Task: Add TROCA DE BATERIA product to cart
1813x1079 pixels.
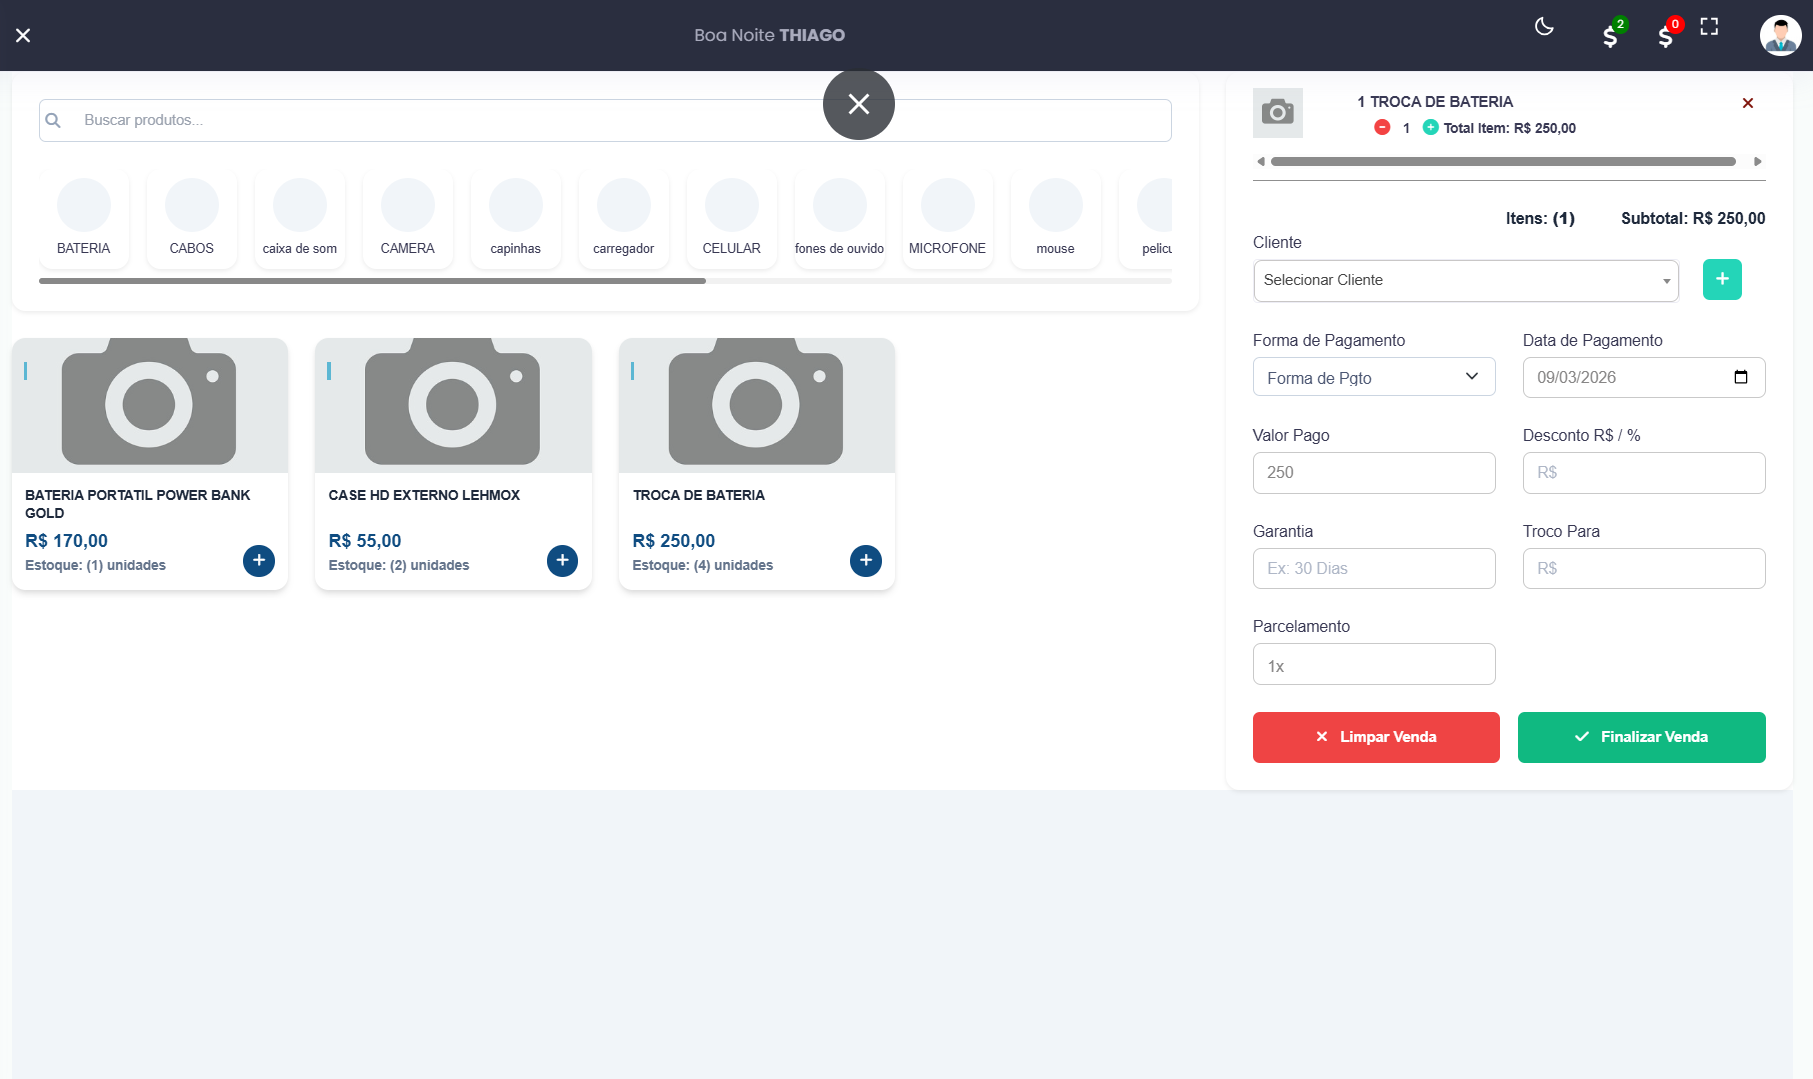Action: [x=866, y=561]
